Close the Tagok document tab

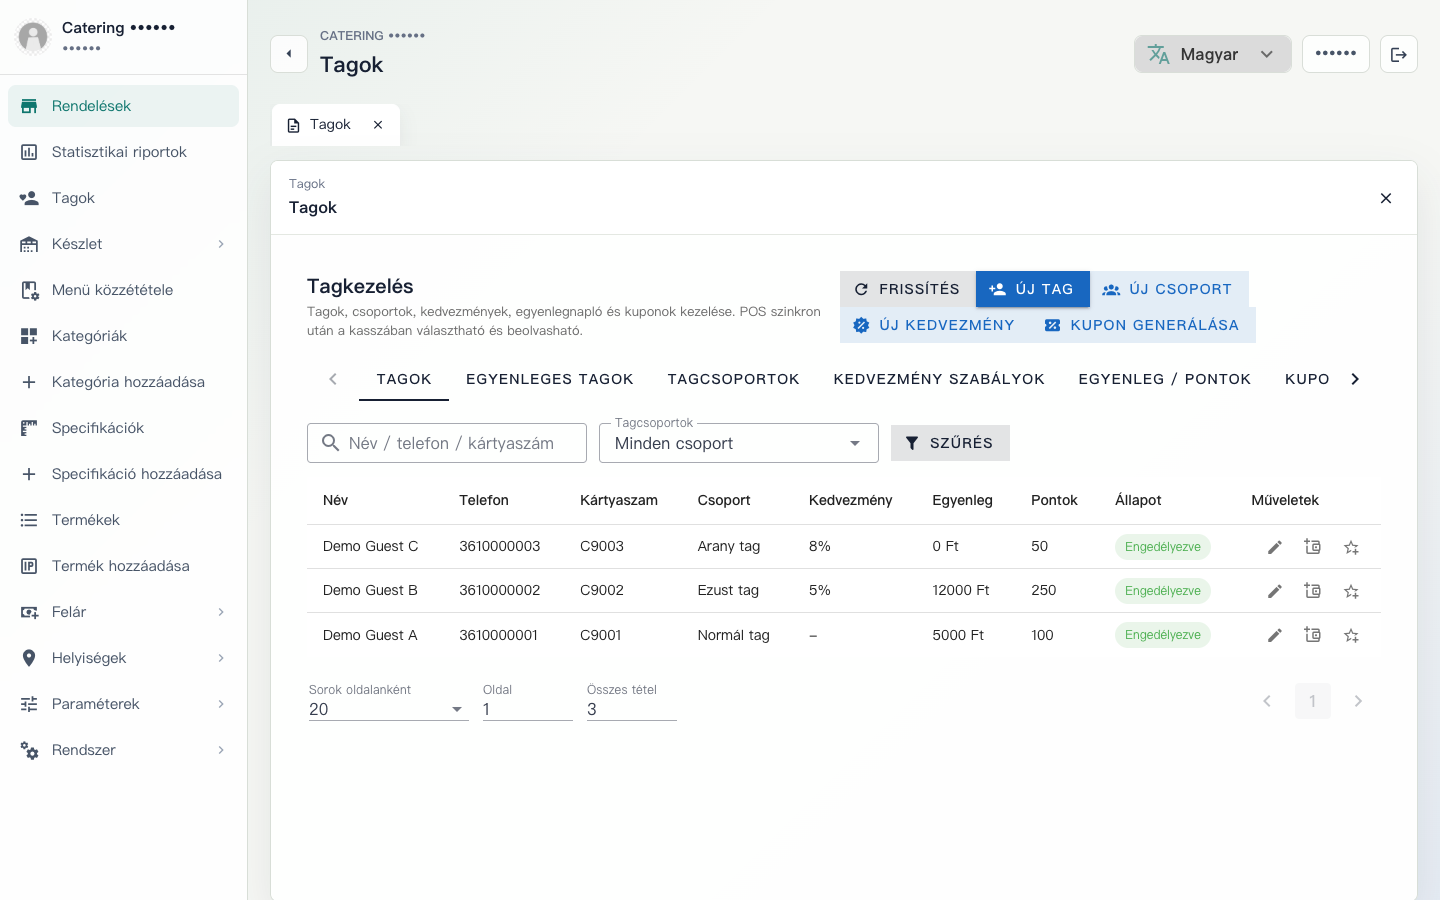(x=378, y=125)
